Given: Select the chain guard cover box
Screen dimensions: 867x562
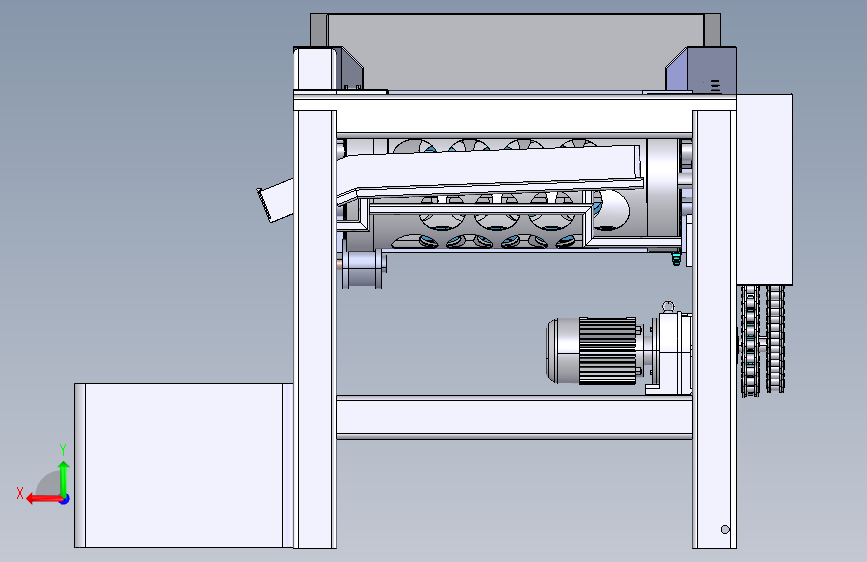Looking at the screenshot, I should (765, 189).
